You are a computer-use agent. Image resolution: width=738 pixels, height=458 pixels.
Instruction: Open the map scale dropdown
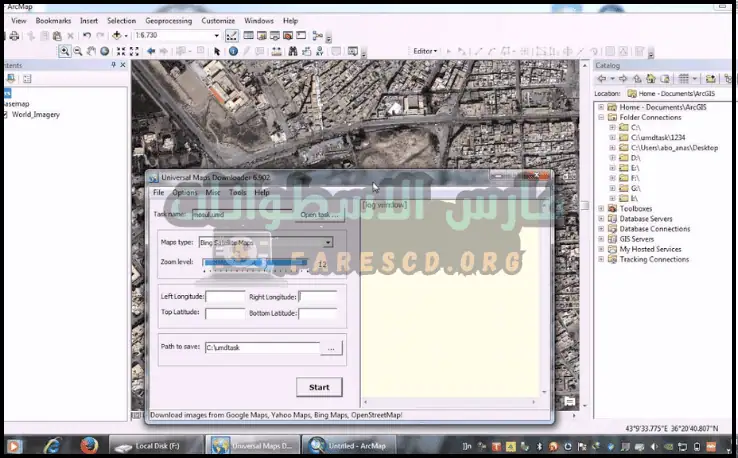click(217, 36)
